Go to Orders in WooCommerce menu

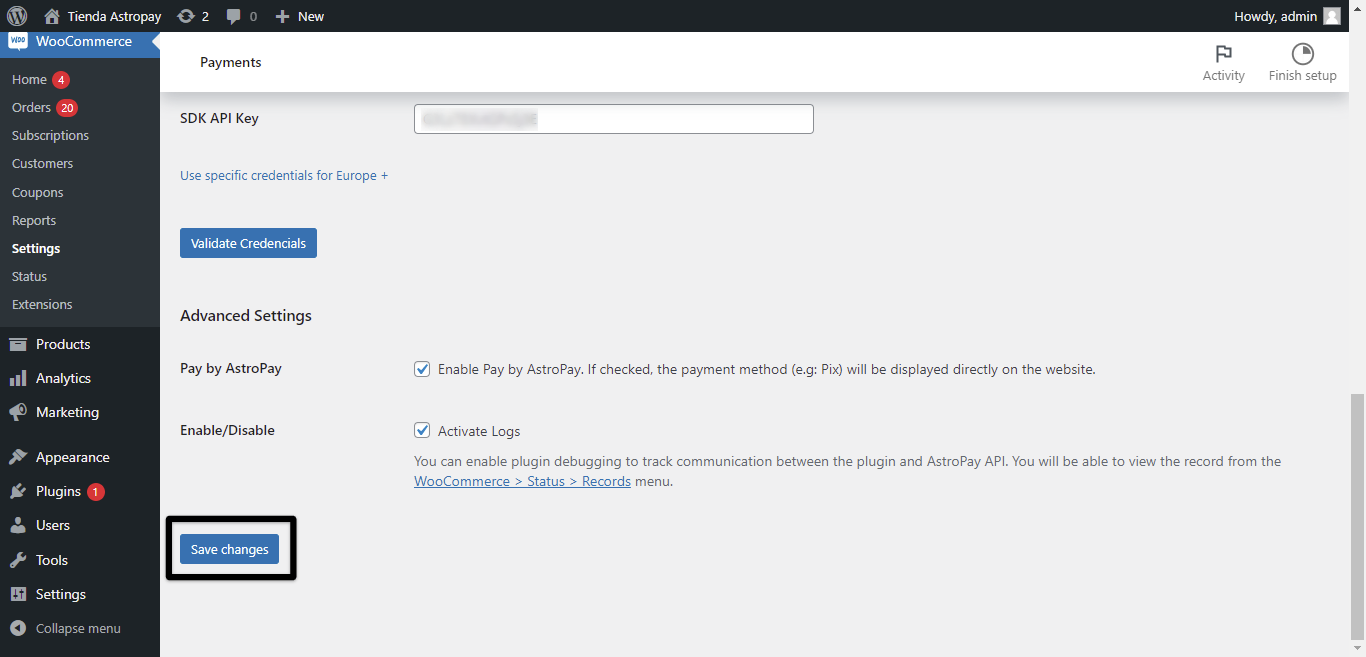(x=31, y=107)
